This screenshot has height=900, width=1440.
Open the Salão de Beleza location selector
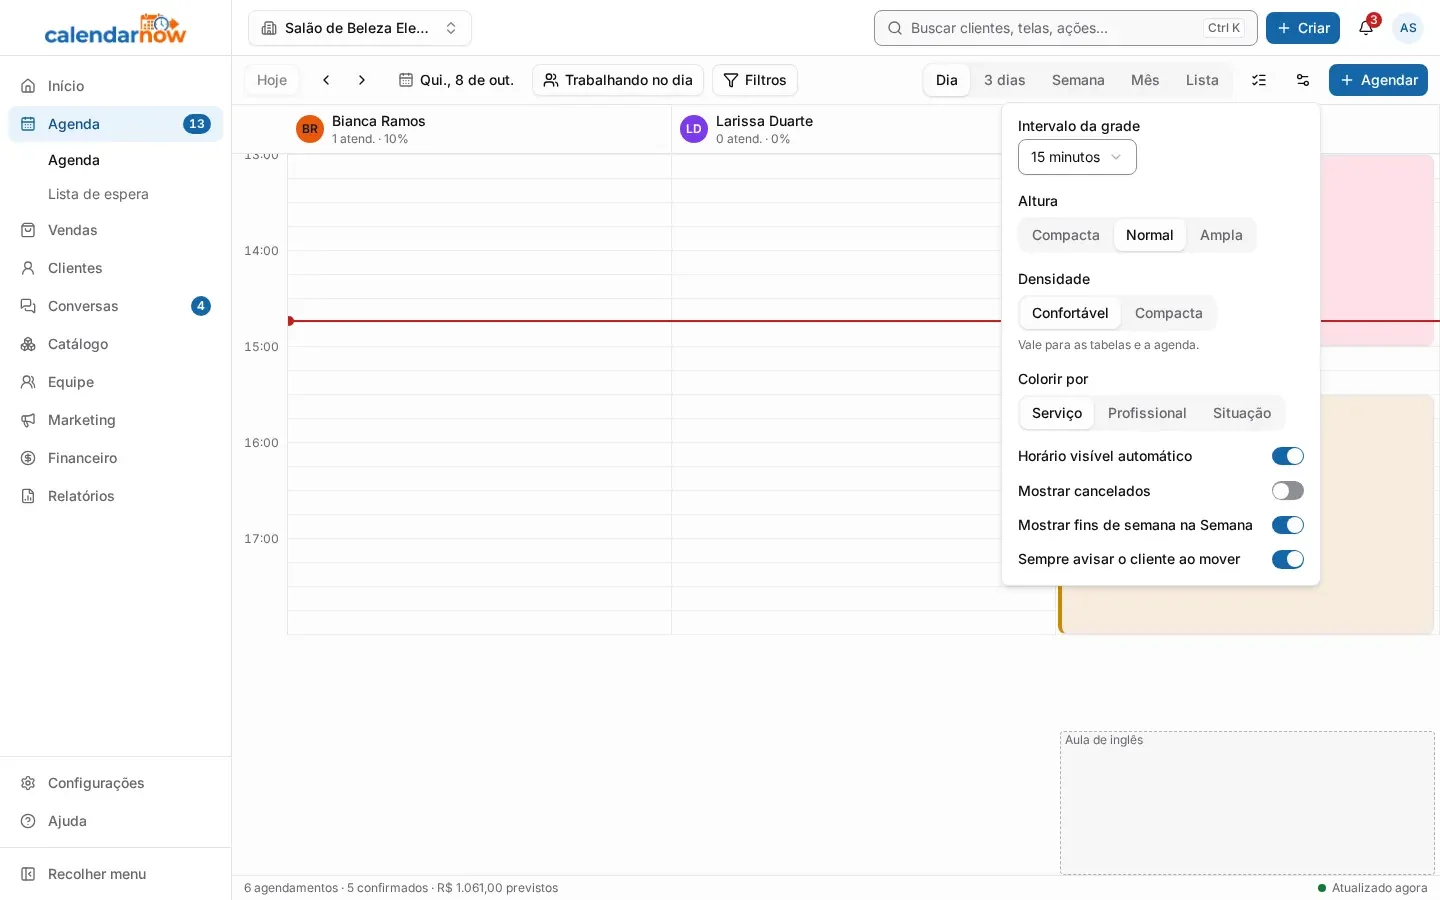360,28
